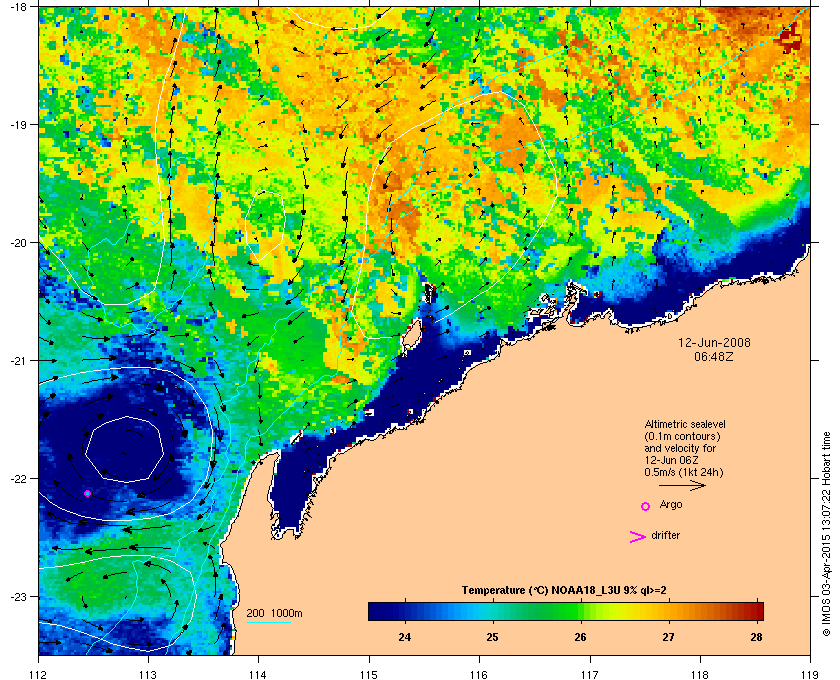This screenshot has width=840, height=680.
Task: Click the longitude axis label 113
Action: click(148, 675)
